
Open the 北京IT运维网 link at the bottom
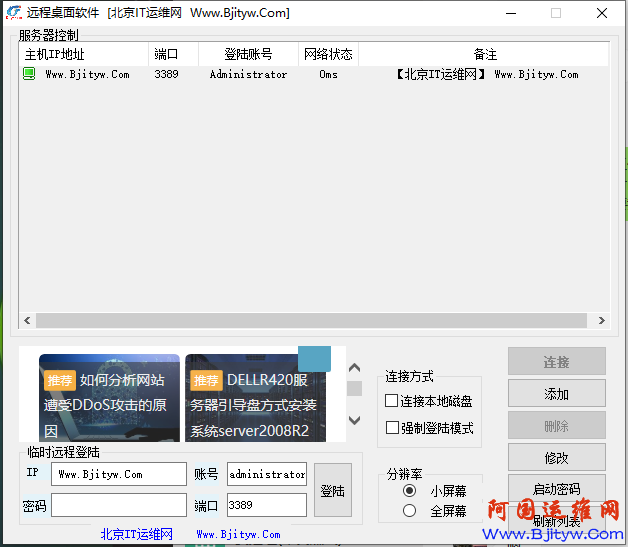136,535
